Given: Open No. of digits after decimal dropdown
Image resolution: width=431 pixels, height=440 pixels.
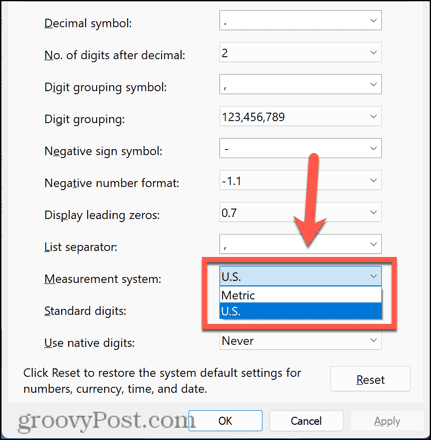Looking at the screenshot, I should click(x=300, y=52).
